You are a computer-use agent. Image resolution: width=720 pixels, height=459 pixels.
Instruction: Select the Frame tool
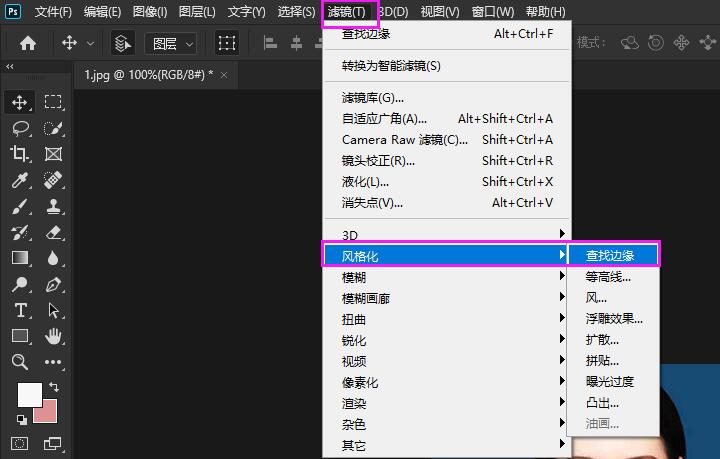point(53,154)
